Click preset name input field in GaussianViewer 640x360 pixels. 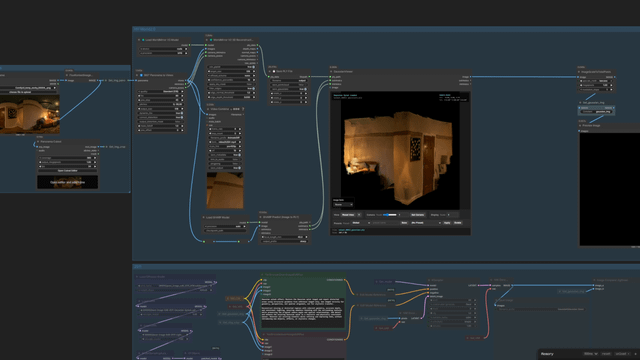385,223
